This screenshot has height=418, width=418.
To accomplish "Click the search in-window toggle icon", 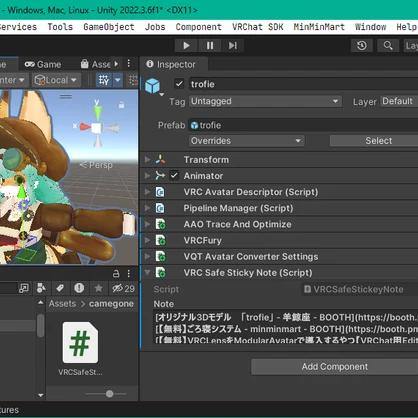I will [x=24, y=288].
